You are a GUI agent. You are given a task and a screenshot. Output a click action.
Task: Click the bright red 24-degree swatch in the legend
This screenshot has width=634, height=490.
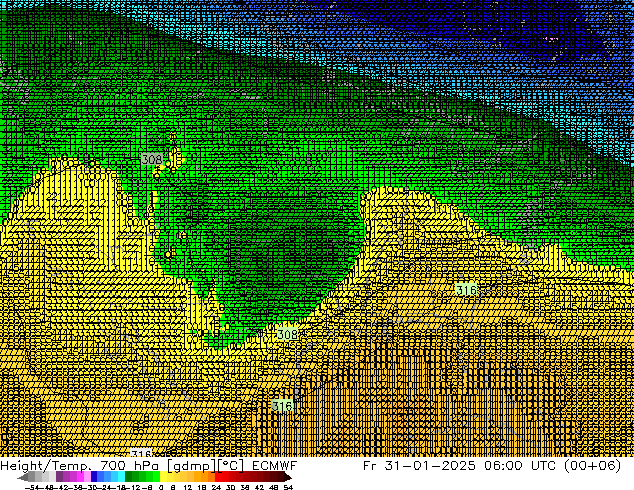(x=218, y=476)
